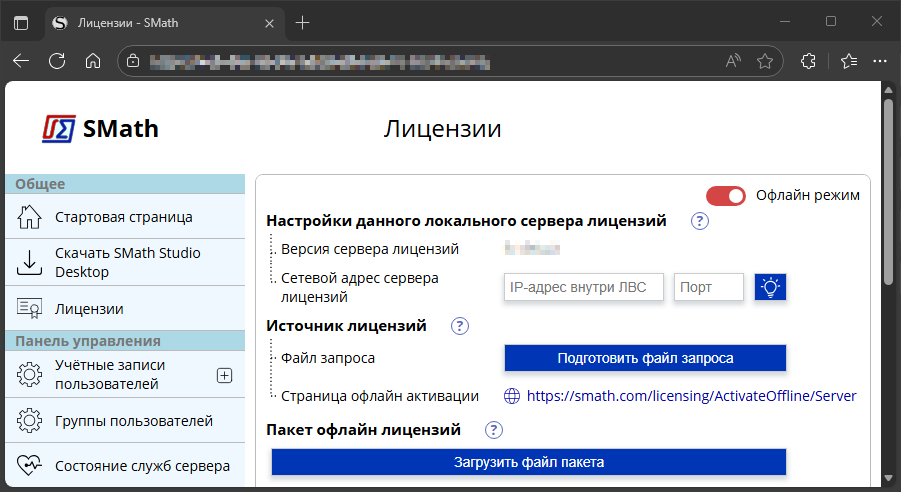Image resolution: width=901 pixels, height=492 pixels.
Task: Open the tab actions menu icon
Action: 21,23
